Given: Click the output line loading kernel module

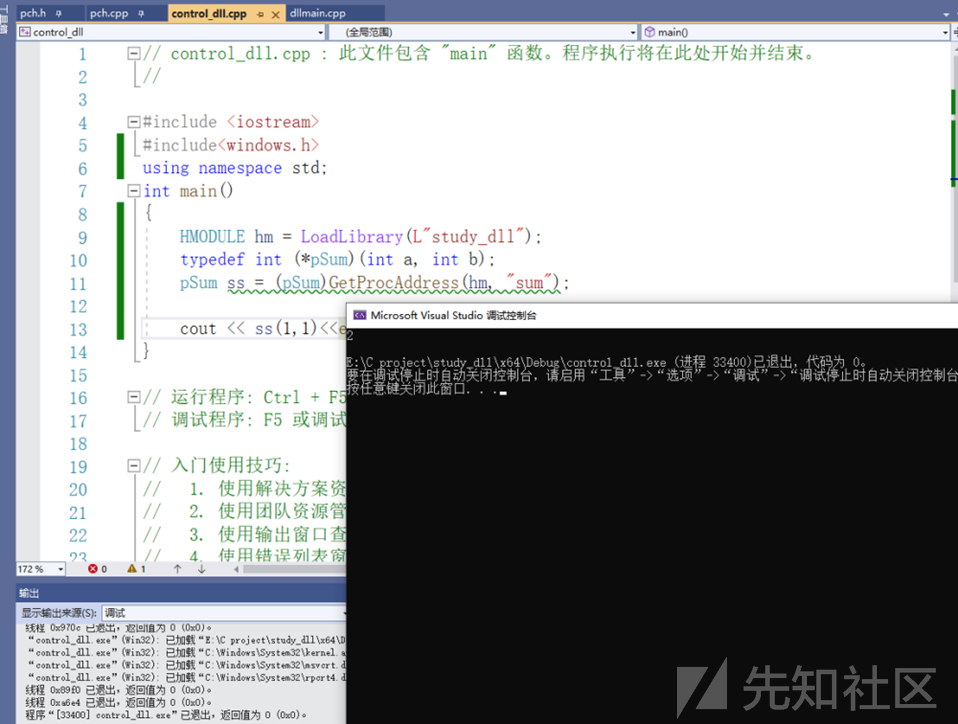Looking at the screenshot, I should 186,653.
